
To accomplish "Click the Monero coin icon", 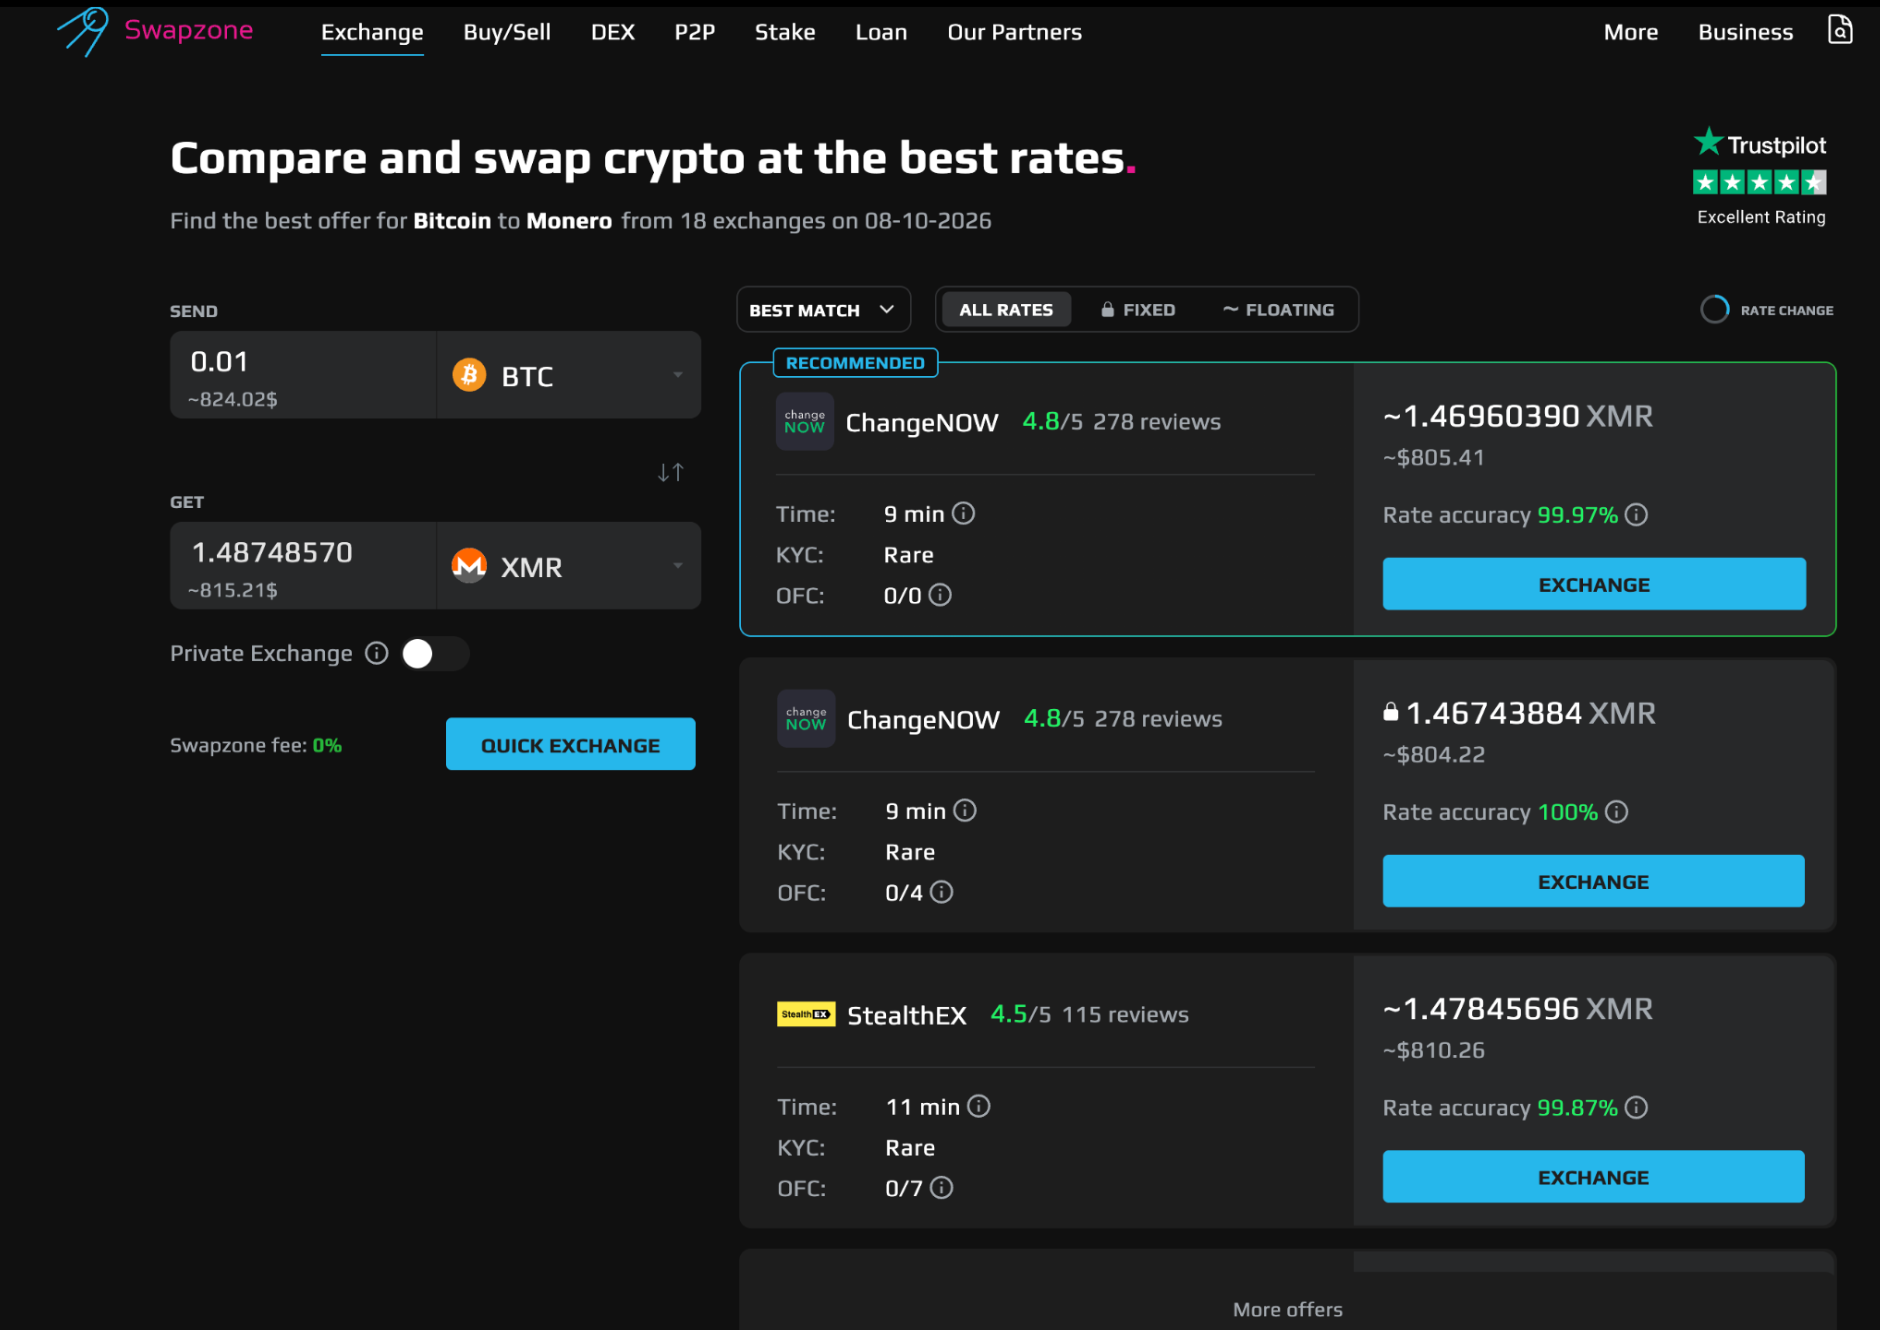I will coord(469,566).
